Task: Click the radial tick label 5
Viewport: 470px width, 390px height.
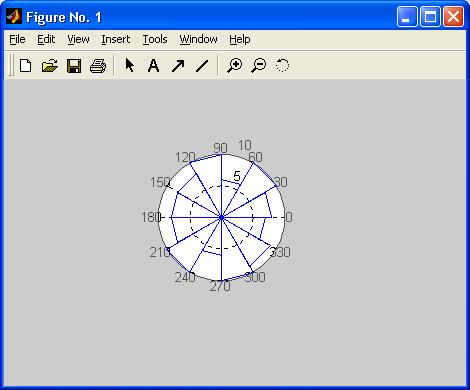Action: (237, 176)
